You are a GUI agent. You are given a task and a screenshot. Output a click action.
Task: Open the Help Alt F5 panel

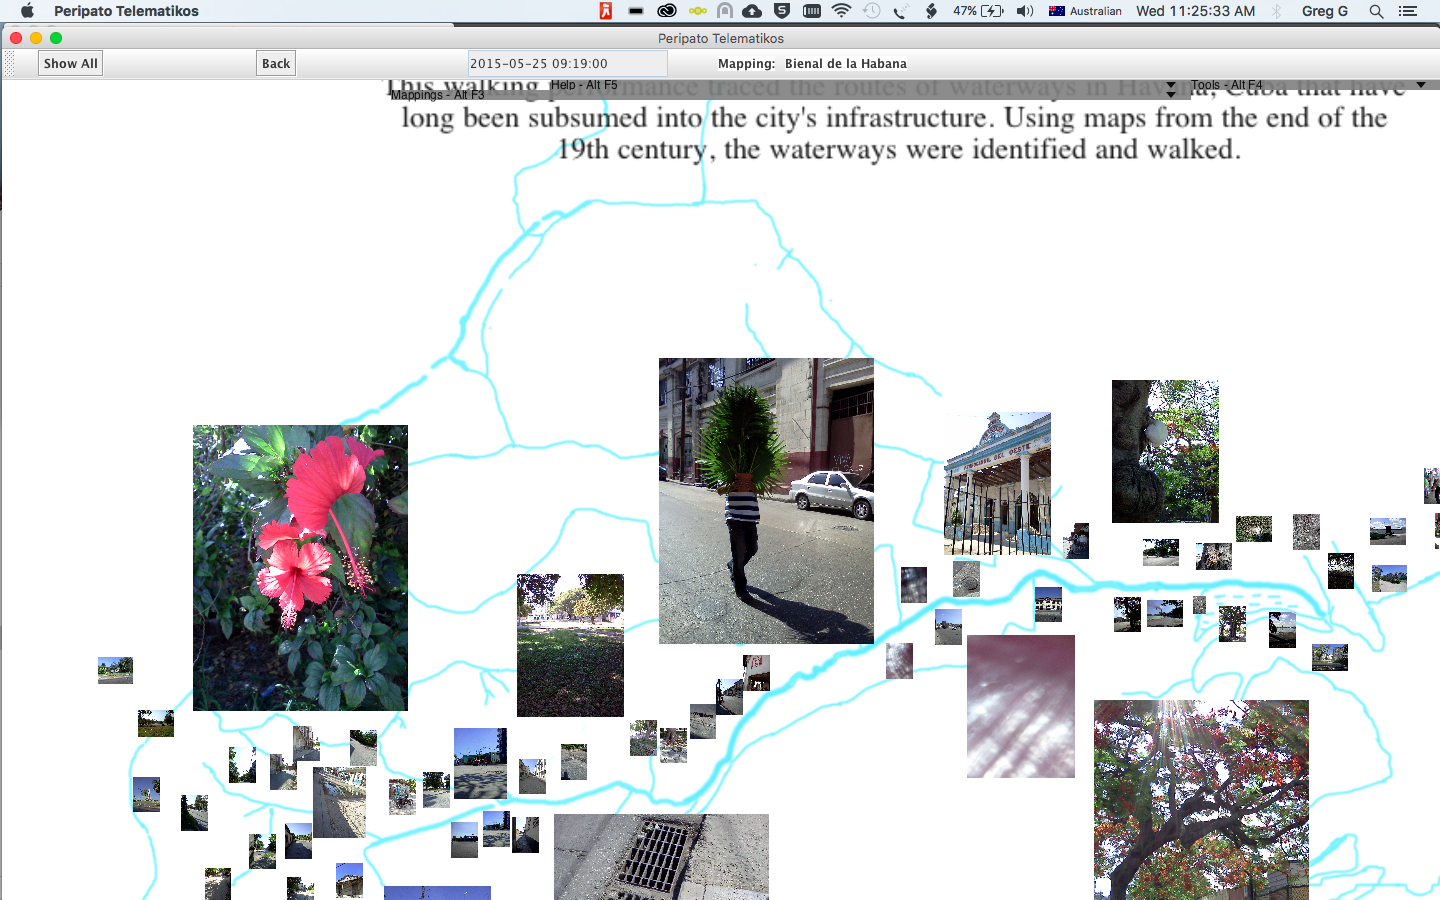tap(583, 85)
